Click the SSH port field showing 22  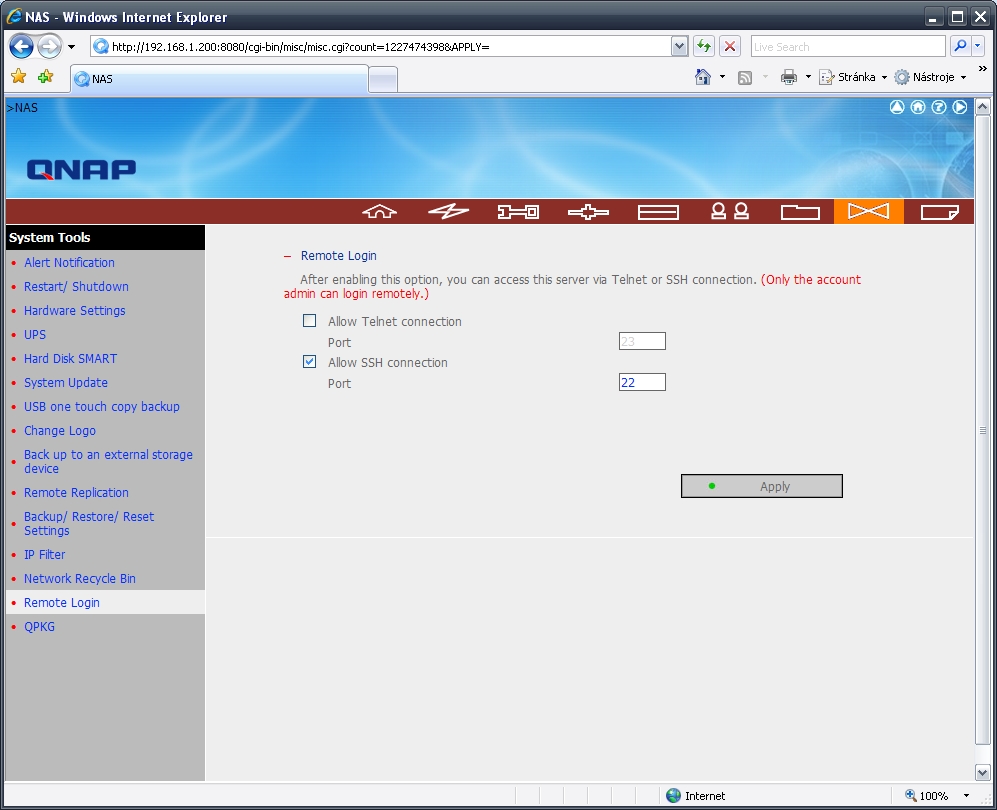(x=642, y=382)
